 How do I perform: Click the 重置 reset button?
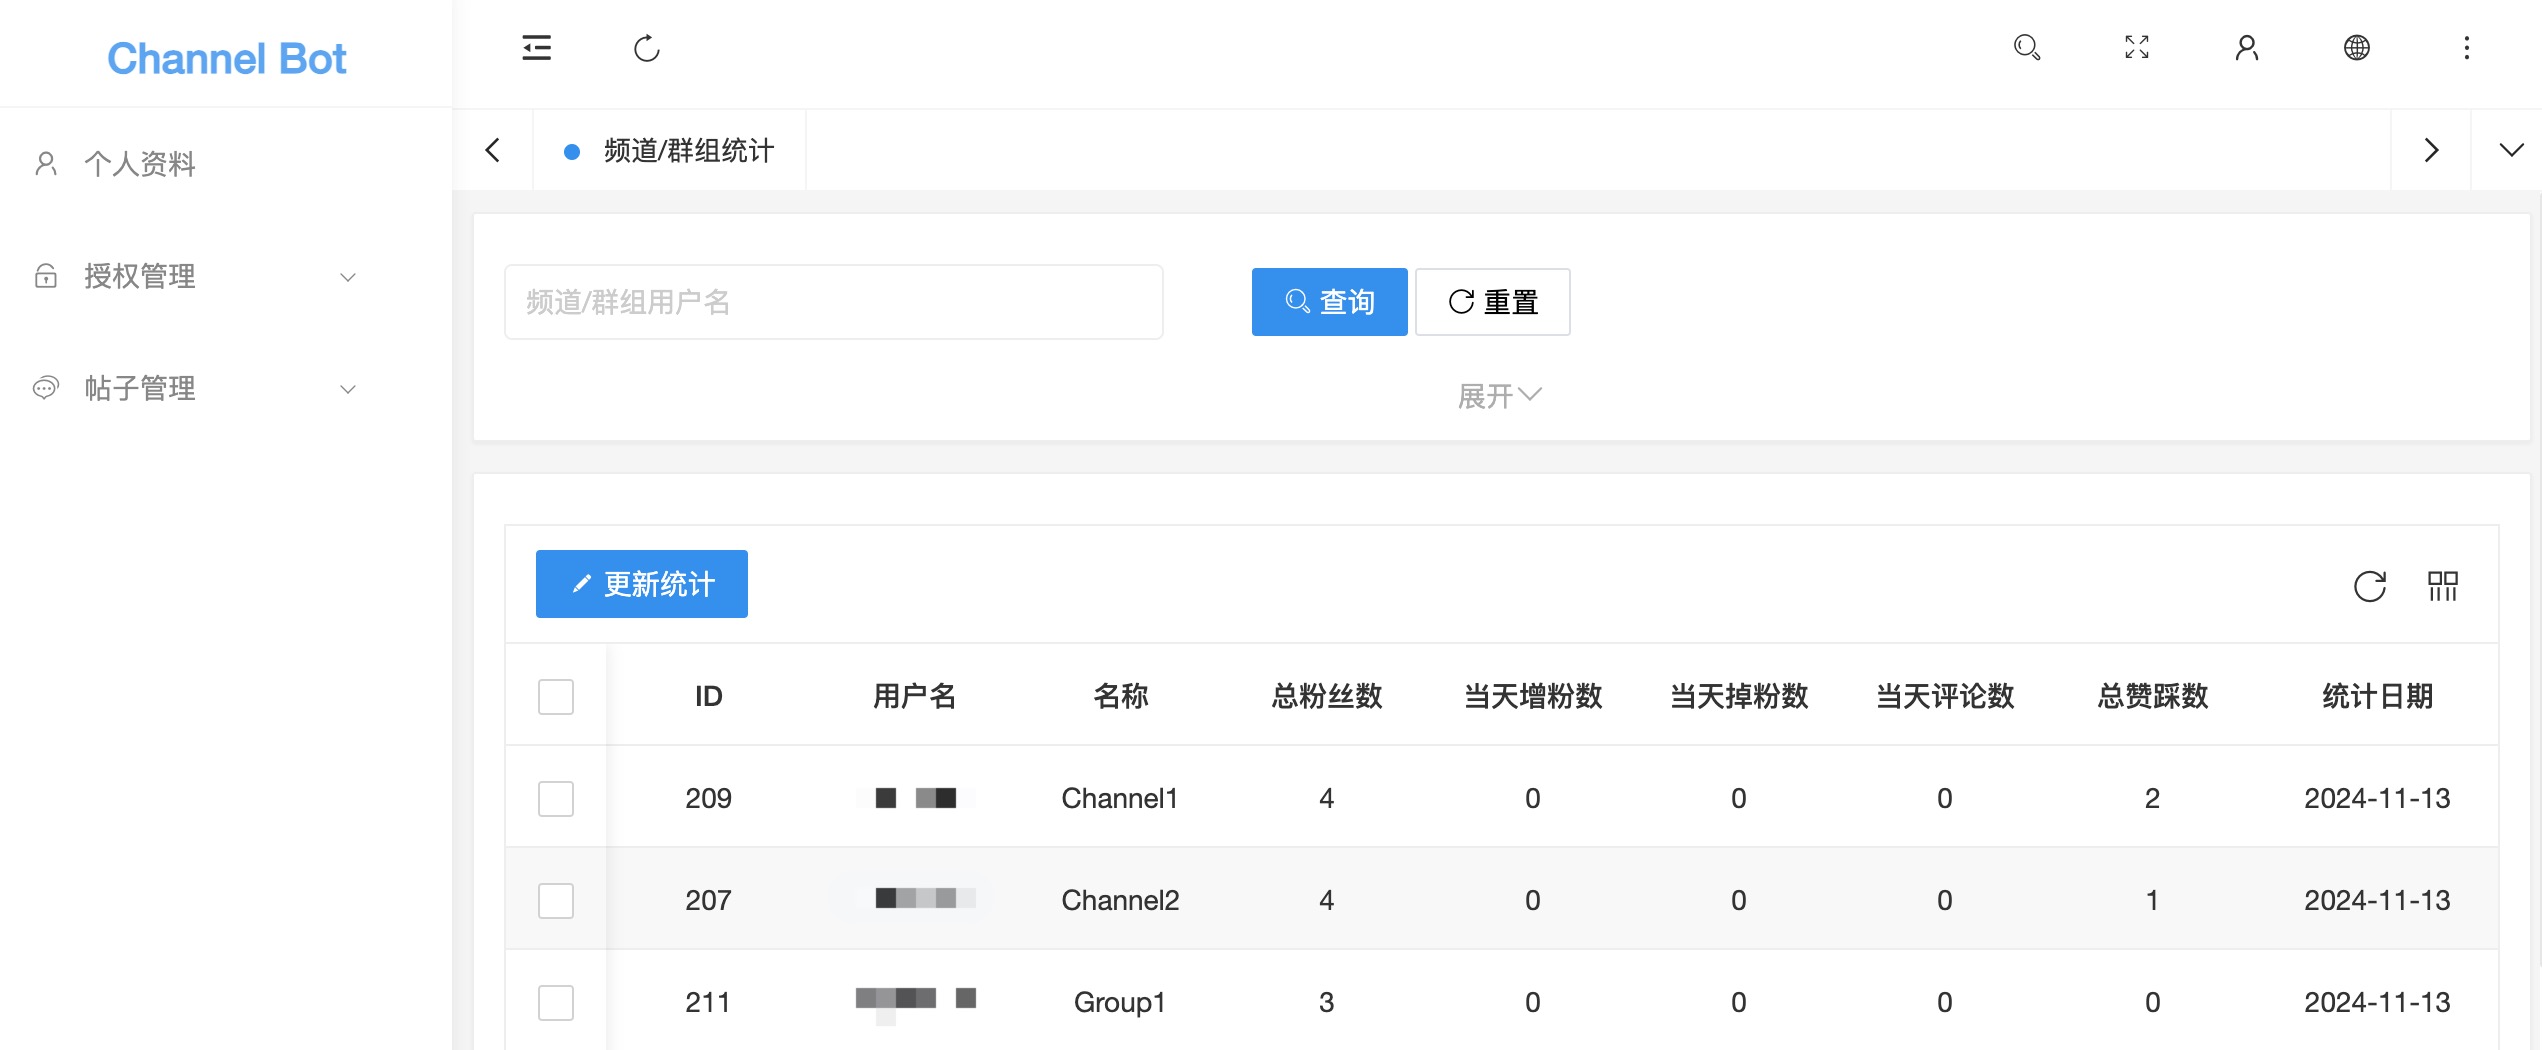1493,302
